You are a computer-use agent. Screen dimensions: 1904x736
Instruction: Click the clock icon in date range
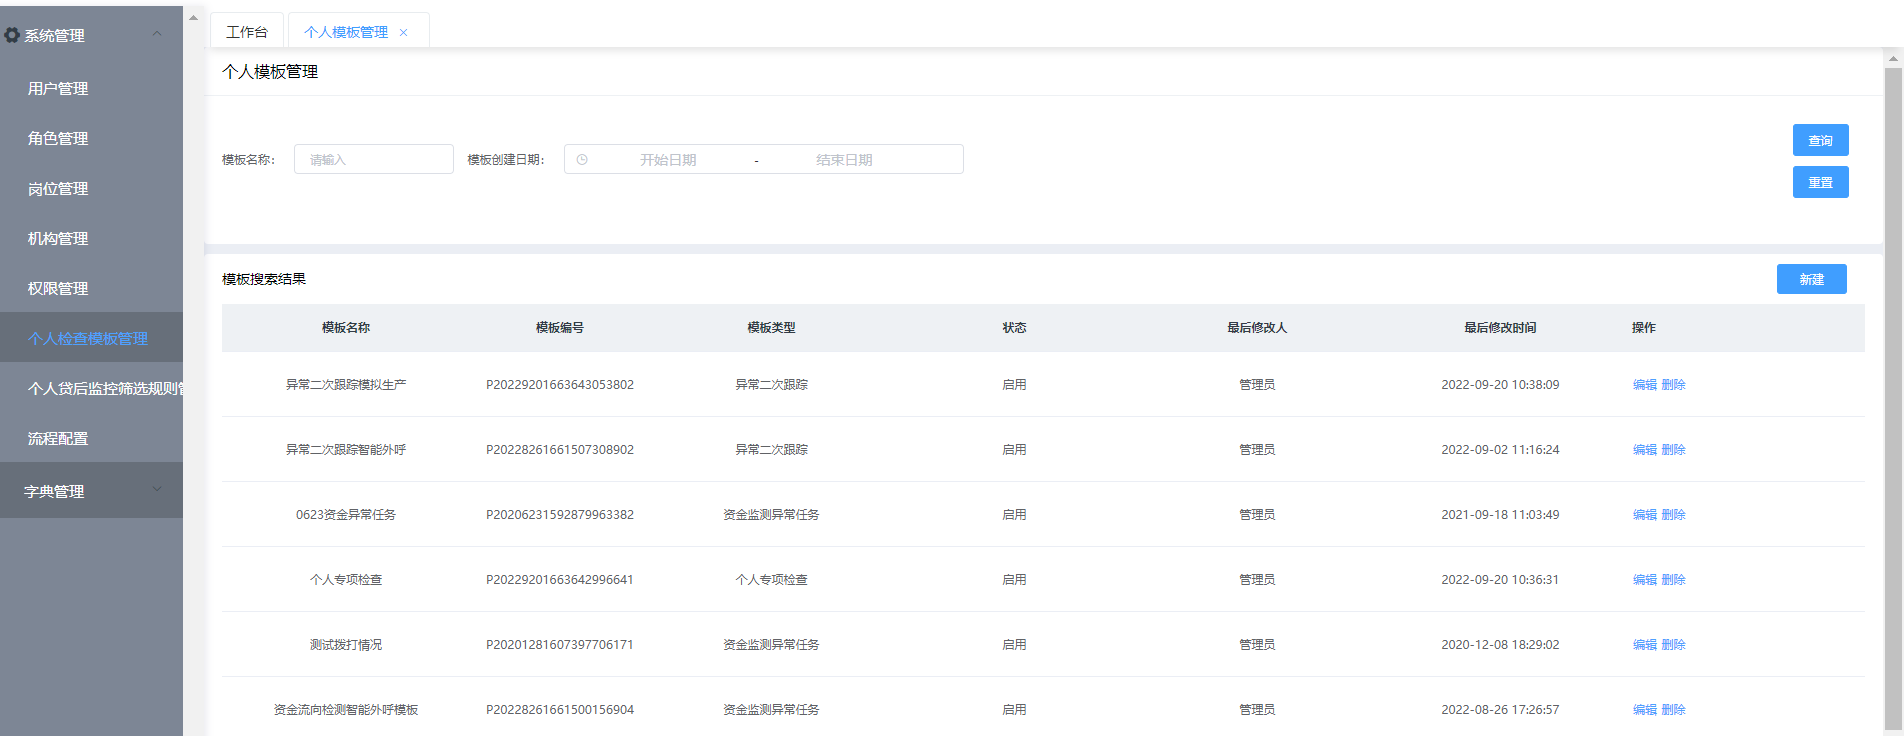coord(582,159)
